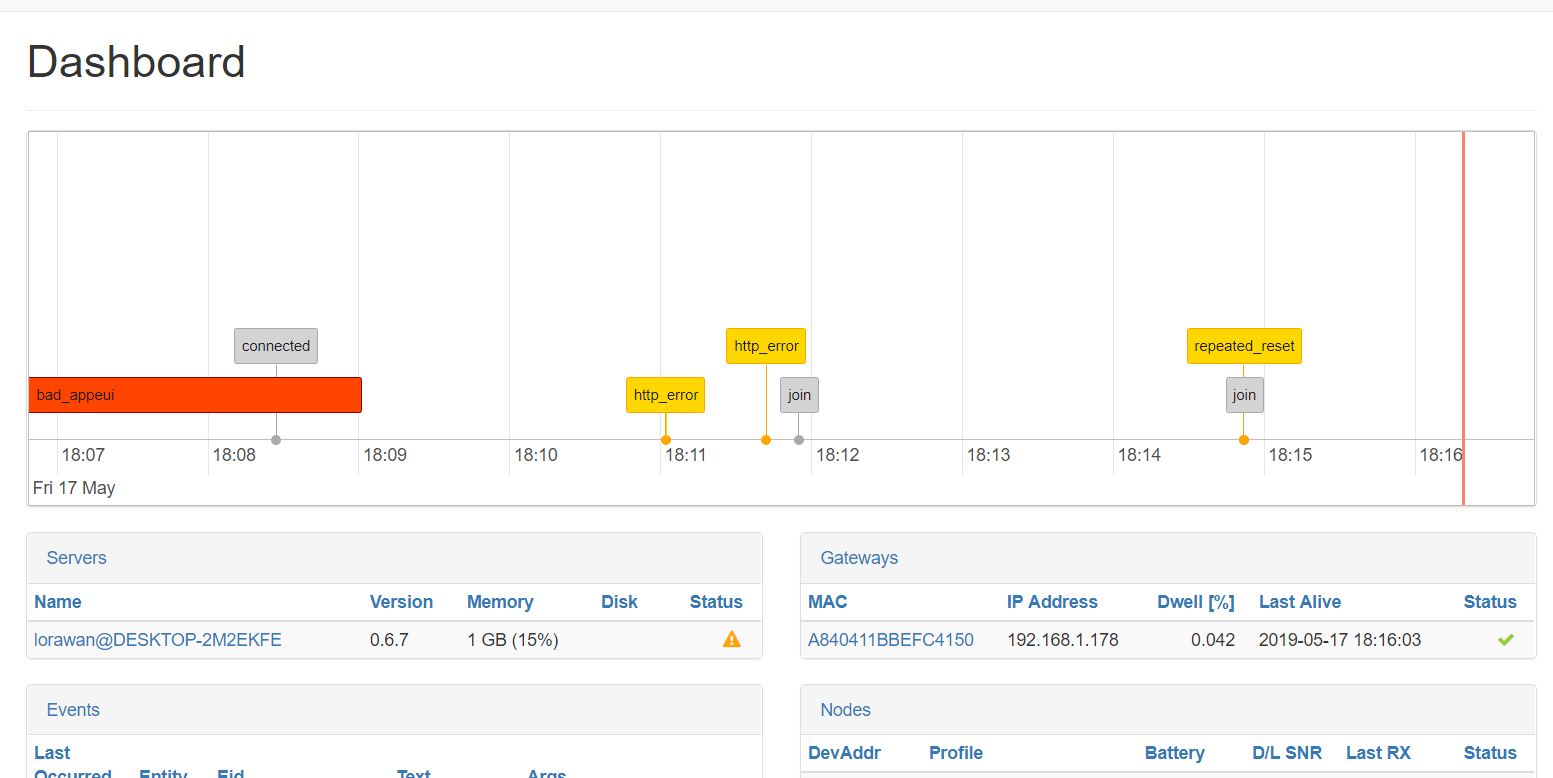Click the http_error event above the join marker
Screen dimensions: 1553x778
point(765,345)
